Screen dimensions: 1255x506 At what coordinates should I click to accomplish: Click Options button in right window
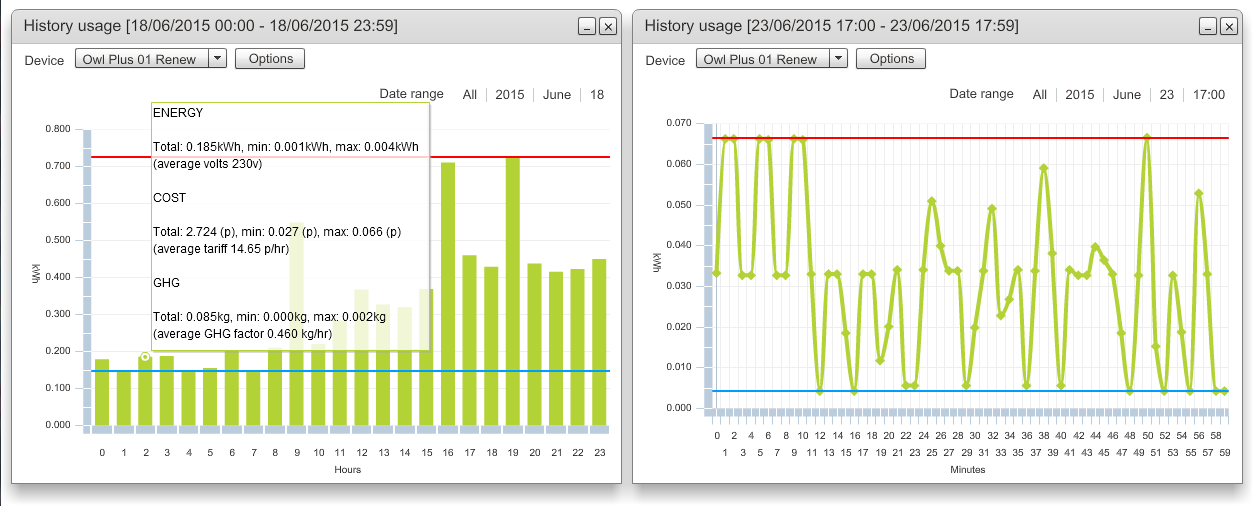(x=891, y=59)
